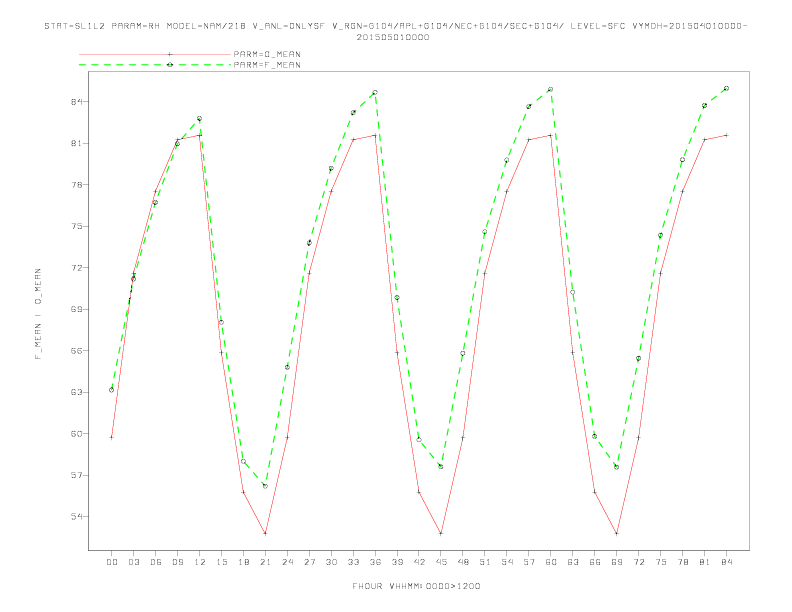Click the y-axis tick label 84
Screen dimensions: 792x612
[x=76, y=102]
